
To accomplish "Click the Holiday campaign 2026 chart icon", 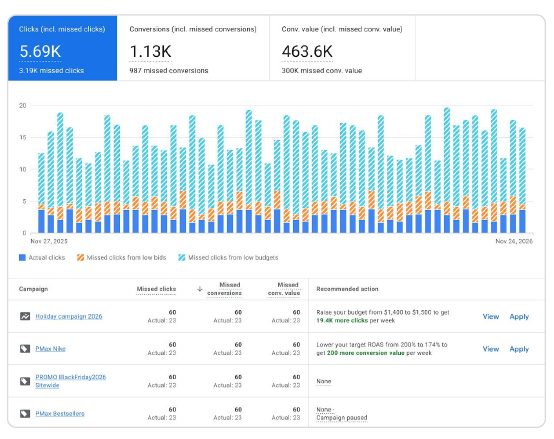I will click(x=25, y=316).
